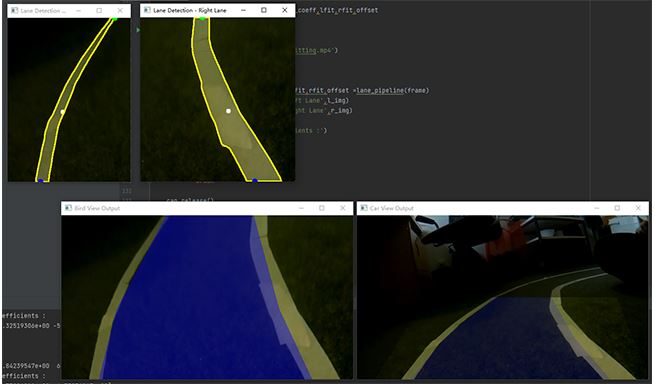
Task: Minimize the left Lane Detection window
Action: [79, 10]
